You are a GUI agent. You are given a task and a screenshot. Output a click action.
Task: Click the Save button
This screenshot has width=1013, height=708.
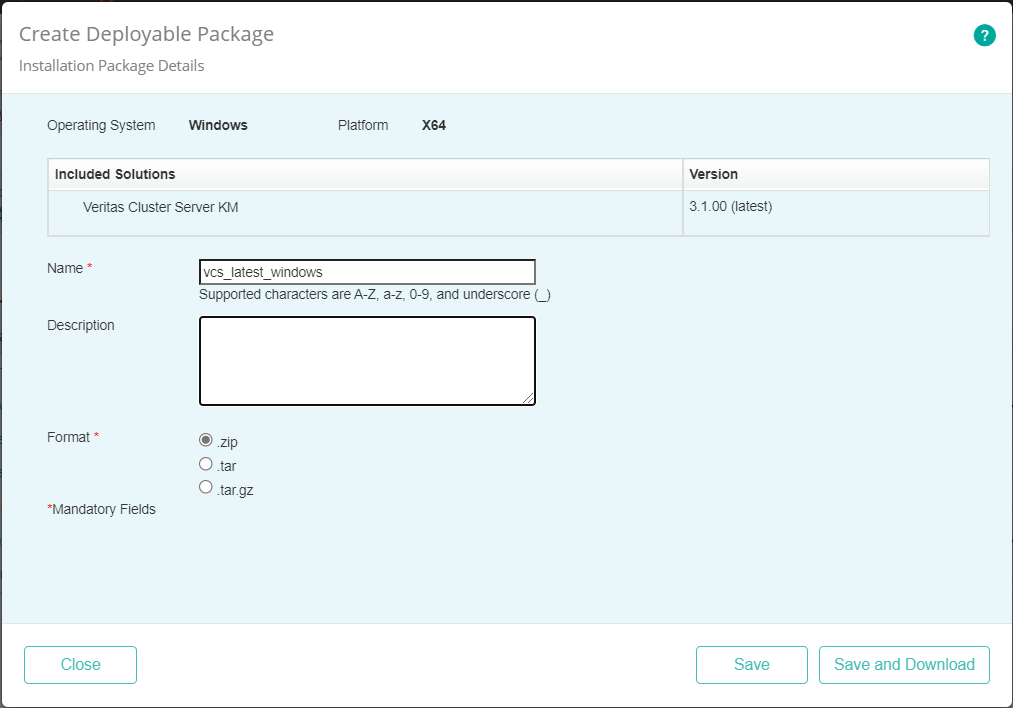click(x=751, y=664)
